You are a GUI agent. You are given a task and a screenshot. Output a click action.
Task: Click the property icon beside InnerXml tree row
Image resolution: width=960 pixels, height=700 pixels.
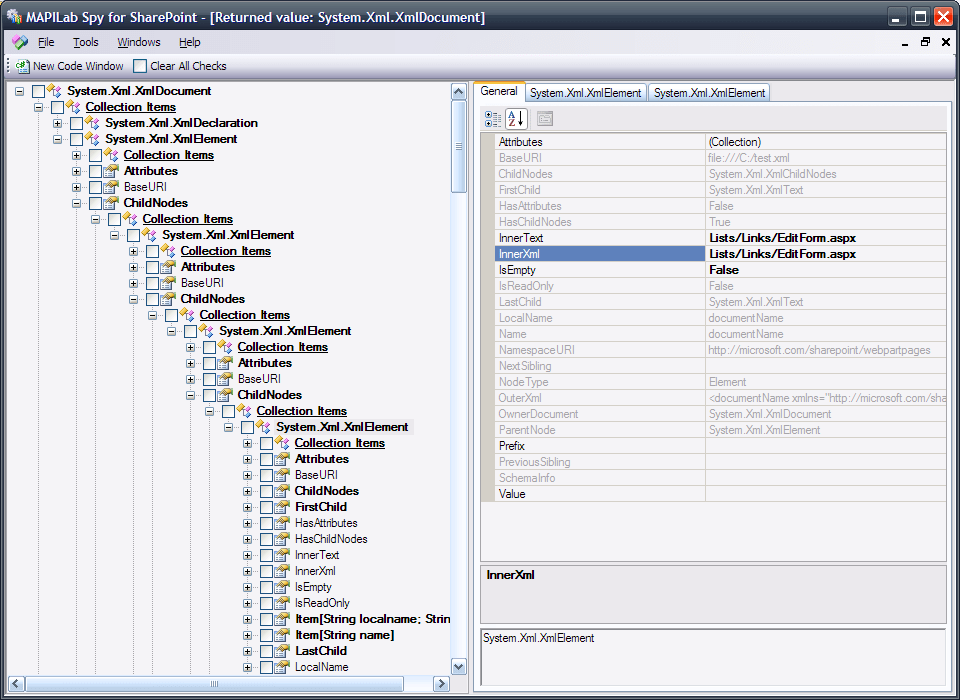coord(282,571)
